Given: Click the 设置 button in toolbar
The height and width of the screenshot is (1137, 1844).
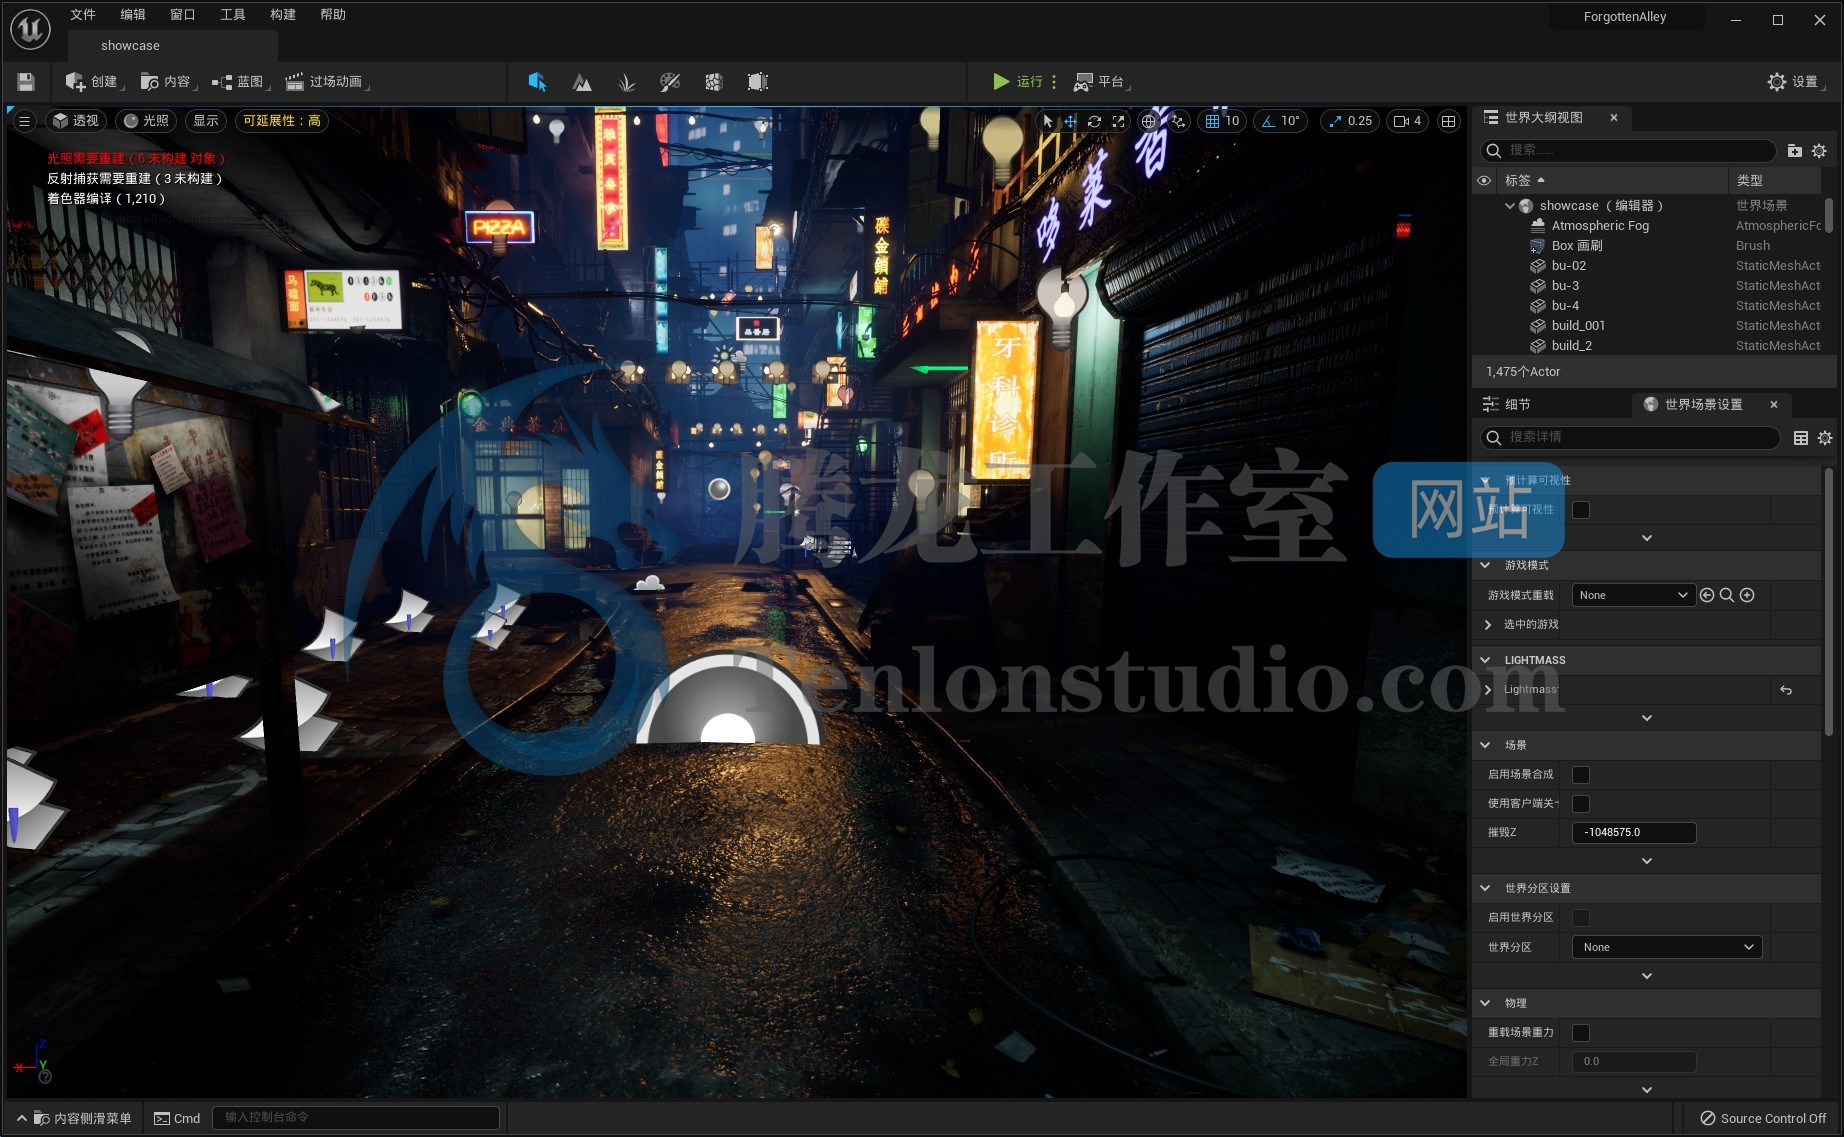Looking at the screenshot, I should tap(1794, 82).
